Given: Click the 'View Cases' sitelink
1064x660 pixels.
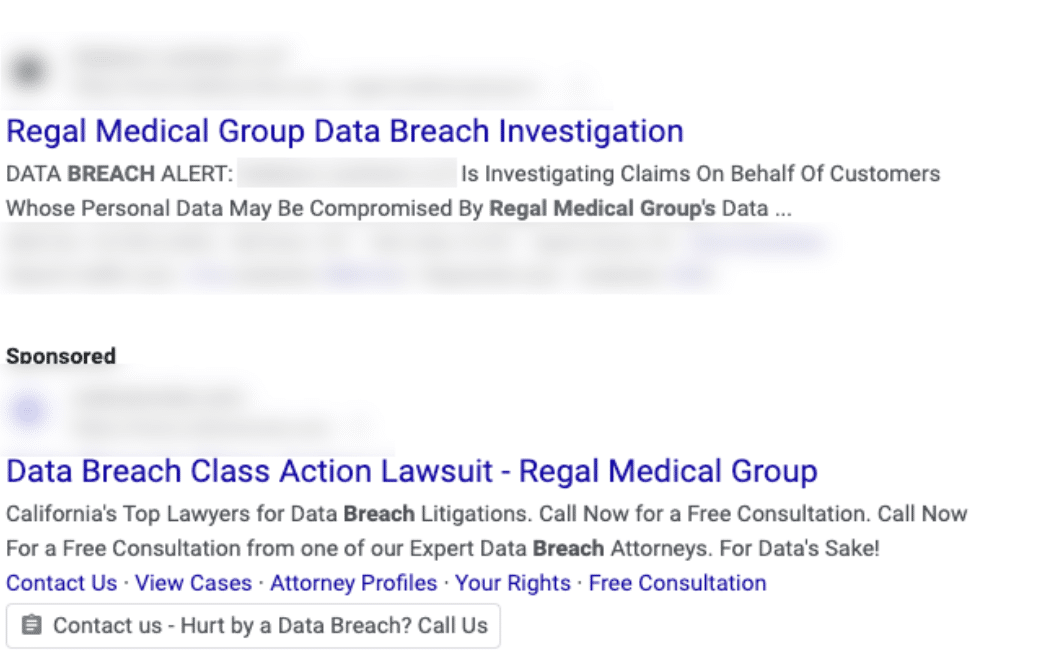Looking at the screenshot, I should pyautogui.click(x=193, y=583).
